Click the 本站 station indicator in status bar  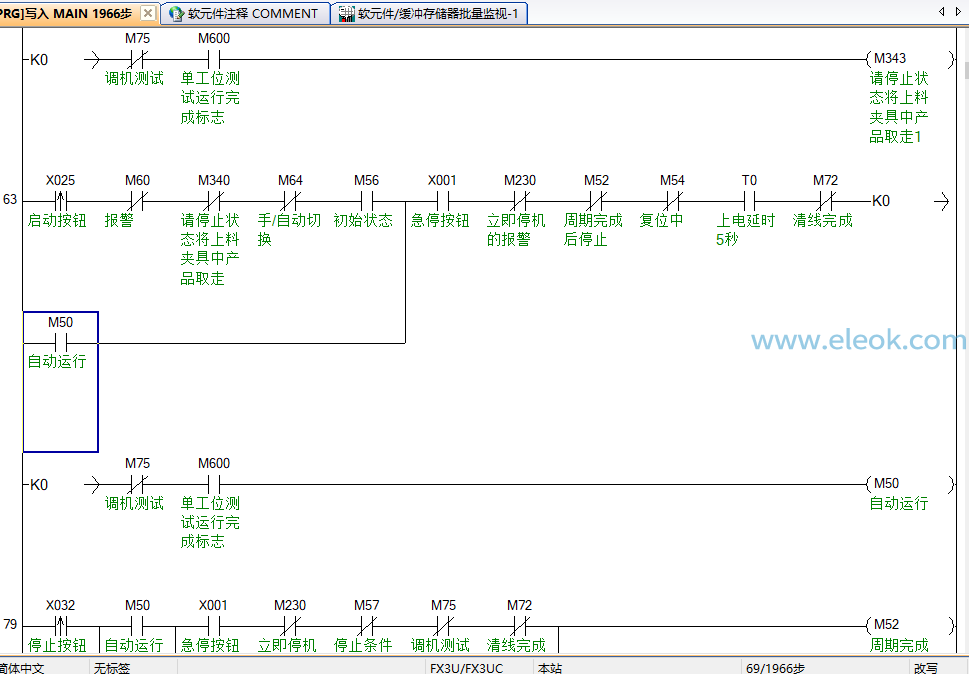click(x=550, y=668)
